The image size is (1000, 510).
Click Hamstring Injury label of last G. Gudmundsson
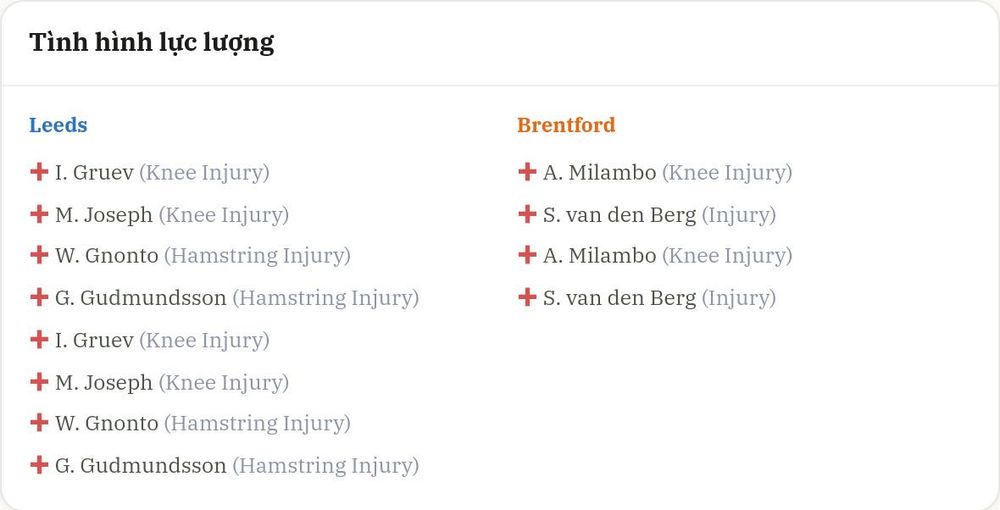click(x=325, y=466)
